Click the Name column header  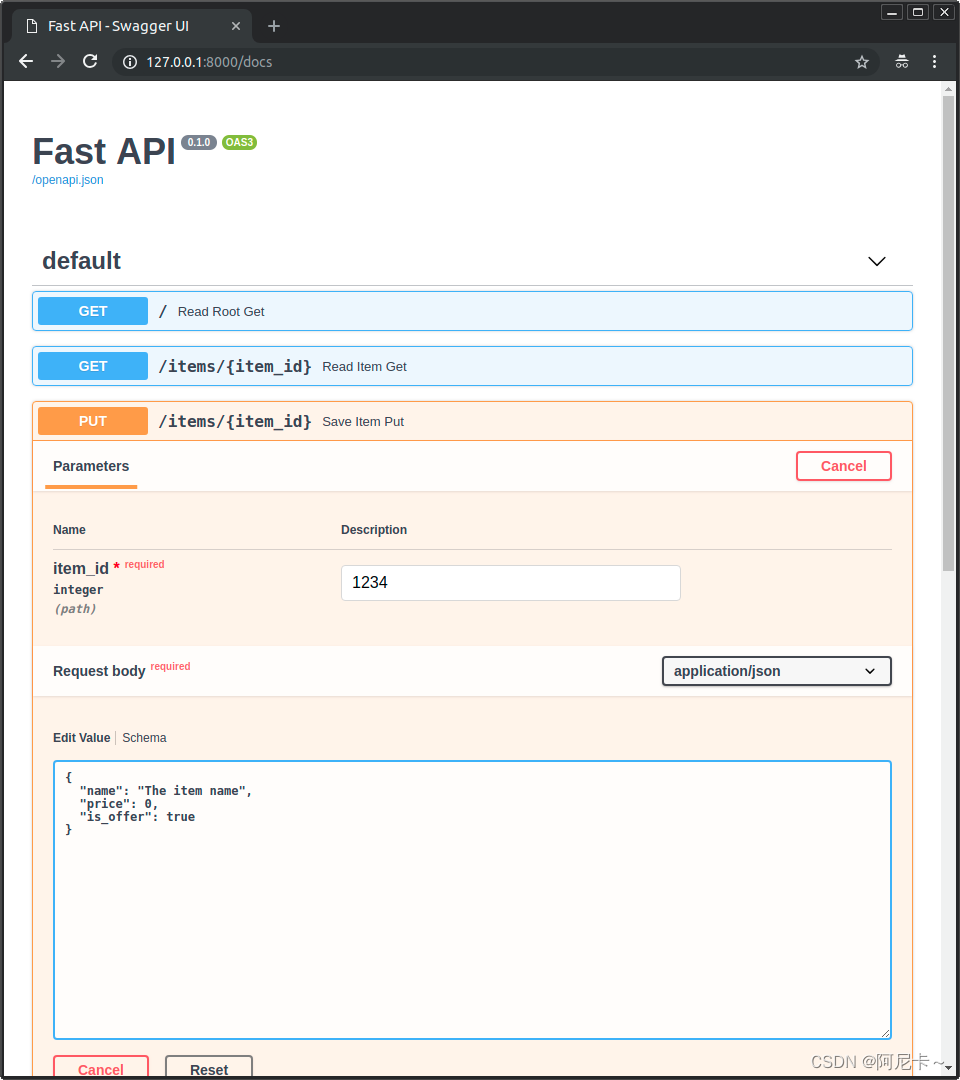[x=70, y=530]
